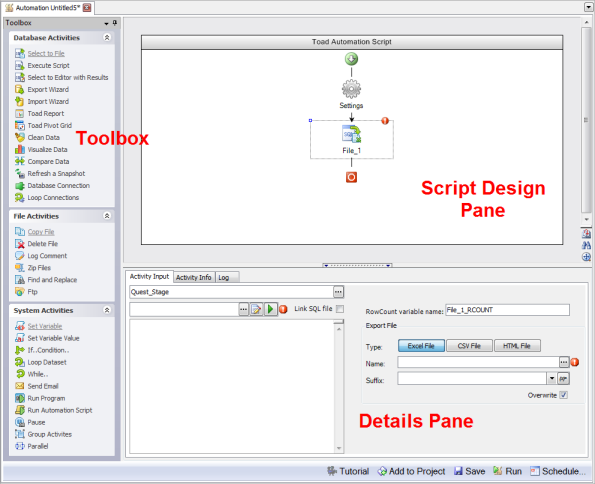
Task: Select CSV File export type
Action: (x=469, y=346)
